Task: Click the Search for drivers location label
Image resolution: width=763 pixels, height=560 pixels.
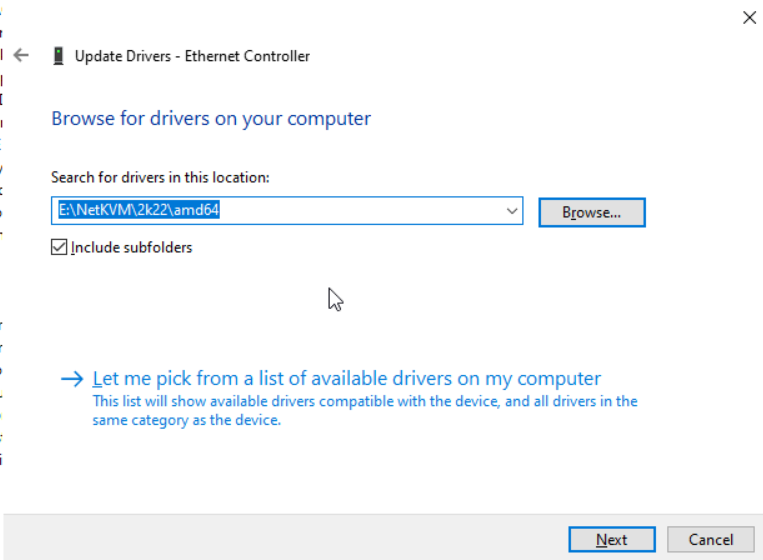Action: pos(160,178)
